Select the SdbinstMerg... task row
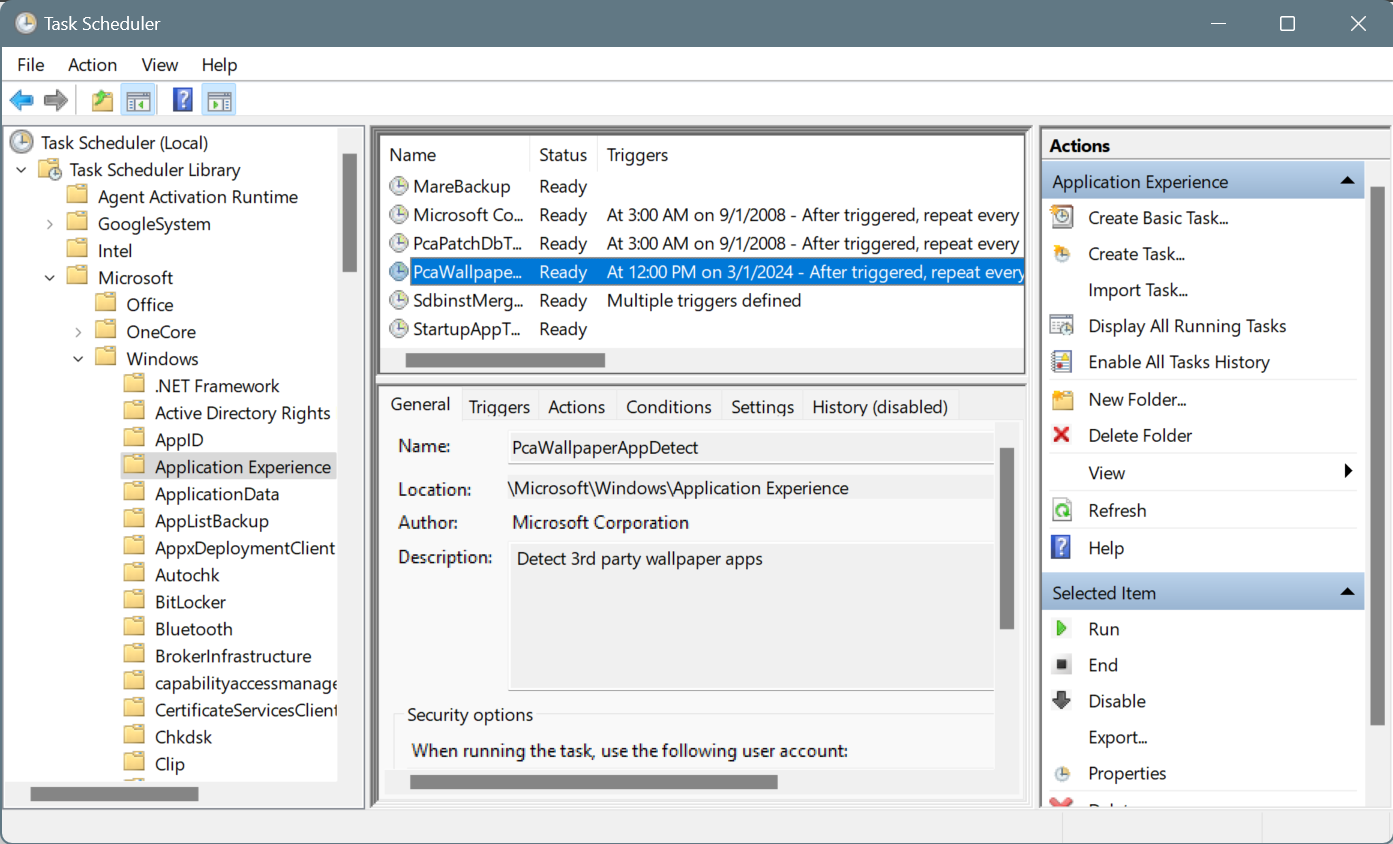Viewport: 1393px width, 844px height. click(x=703, y=300)
